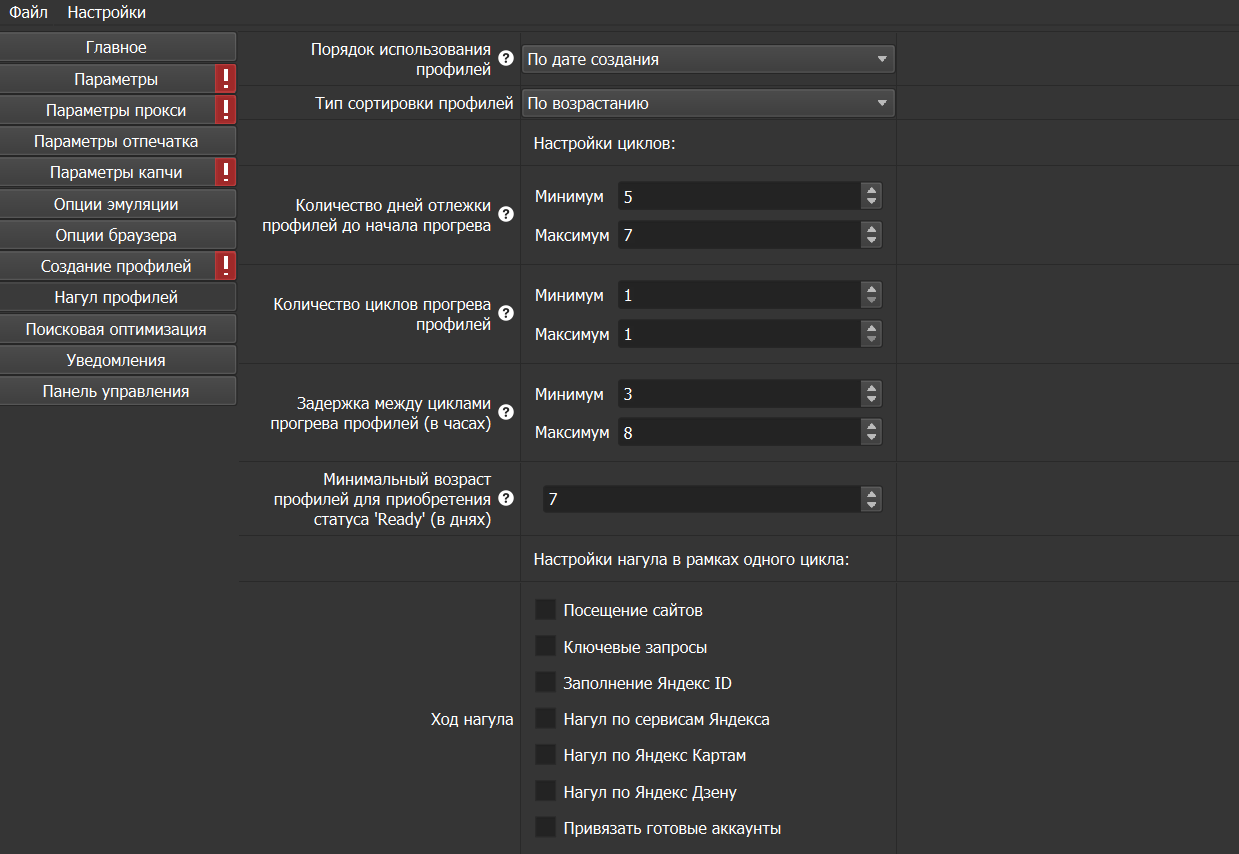Click help icon beside 'Порядок использования профилей'
1239x854 pixels.
pyautogui.click(x=505, y=59)
